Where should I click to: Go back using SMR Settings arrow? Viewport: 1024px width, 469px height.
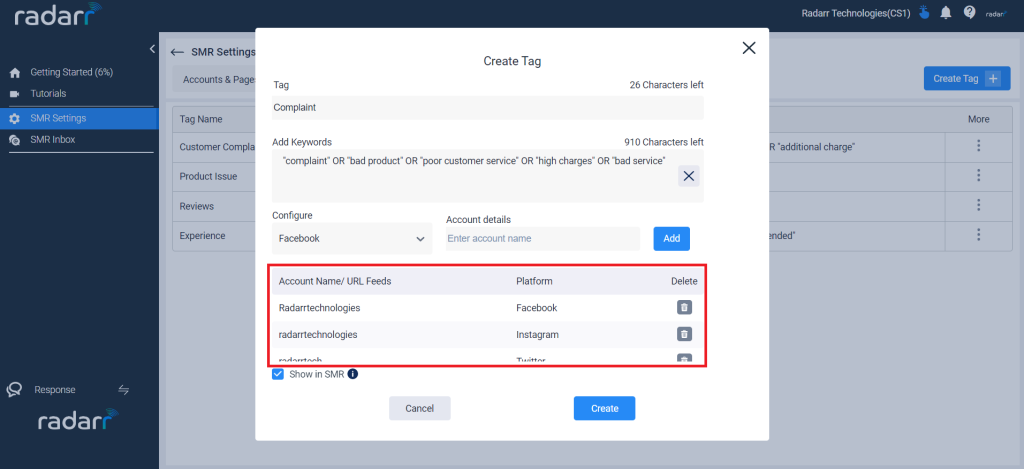click(176, 52)
